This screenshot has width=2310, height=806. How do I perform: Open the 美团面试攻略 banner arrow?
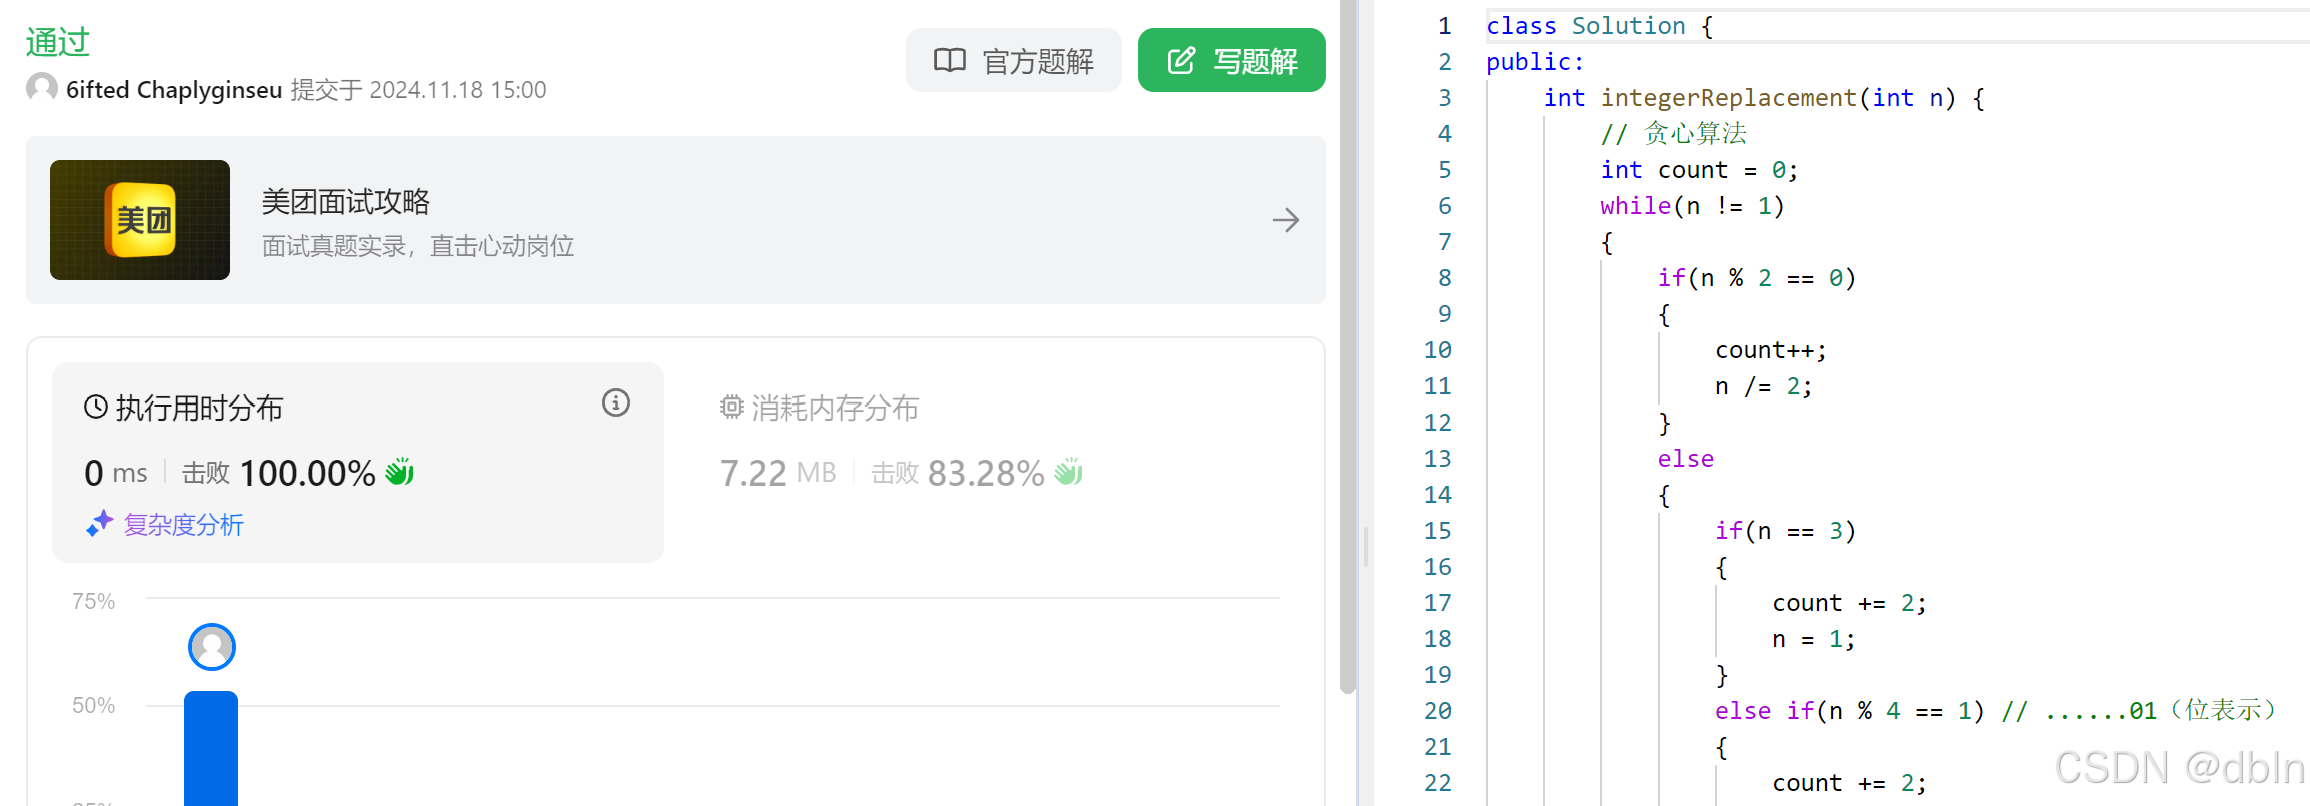[x=1286, y=220]
